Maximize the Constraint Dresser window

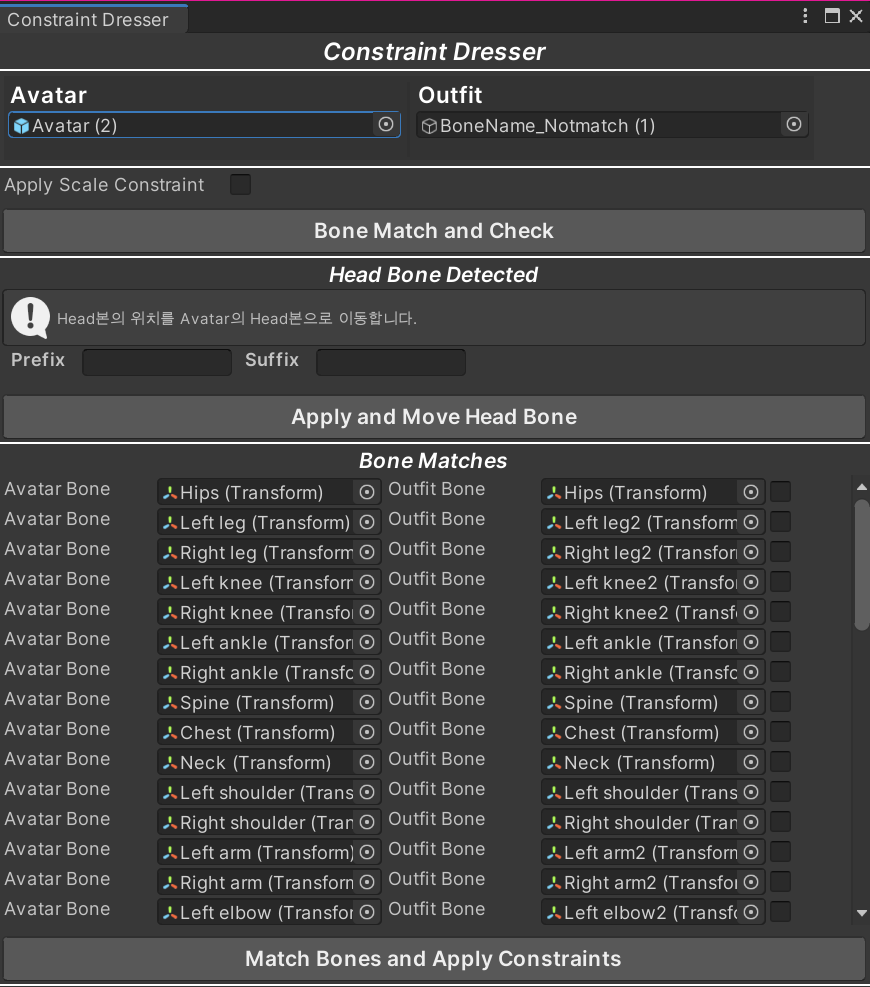coord(832,16)
